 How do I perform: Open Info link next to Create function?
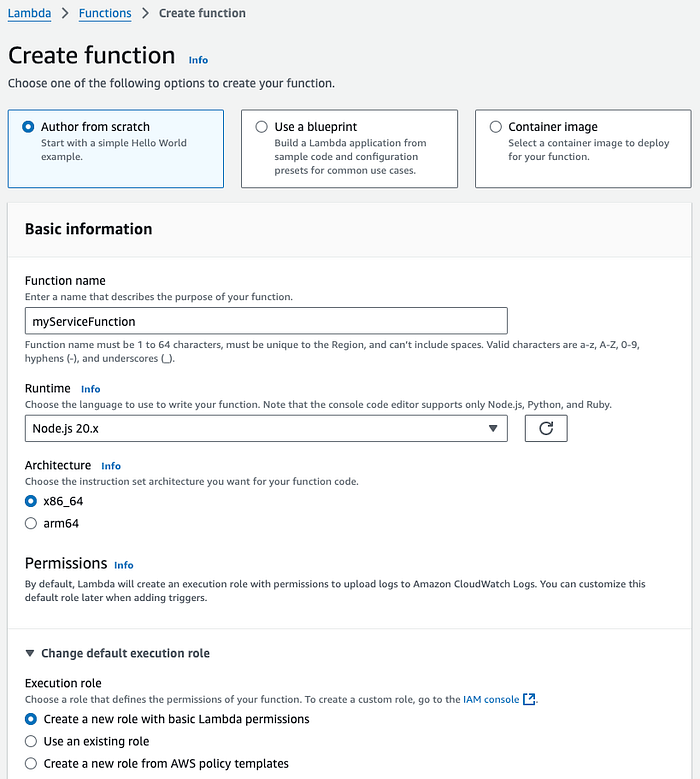point(198,60)
